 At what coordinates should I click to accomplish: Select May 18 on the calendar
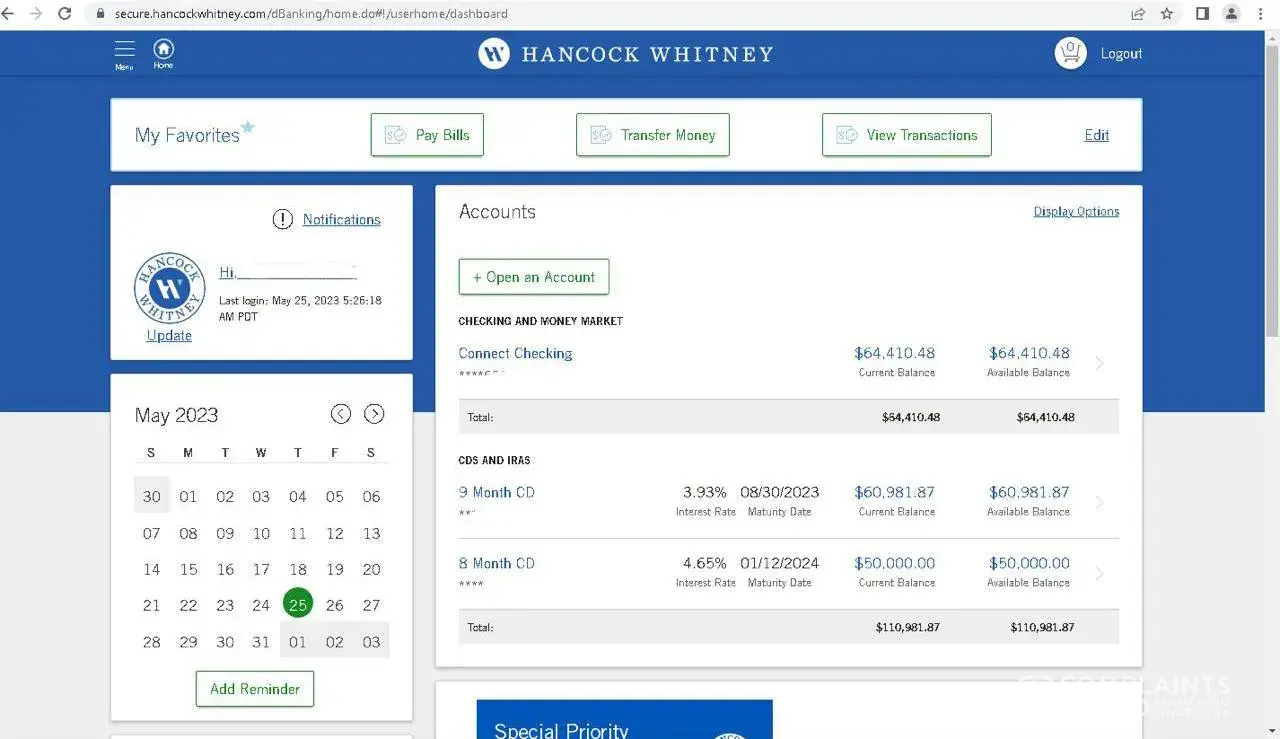[x=298, y=569]
